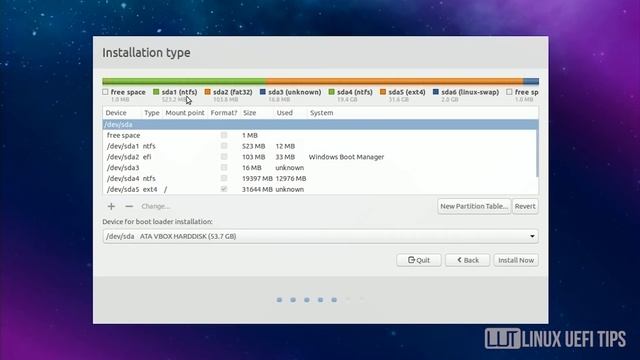The width and height of the screenshot is (640, 360).
Task: Click the Mount point column header
Action: coord(185,113)
